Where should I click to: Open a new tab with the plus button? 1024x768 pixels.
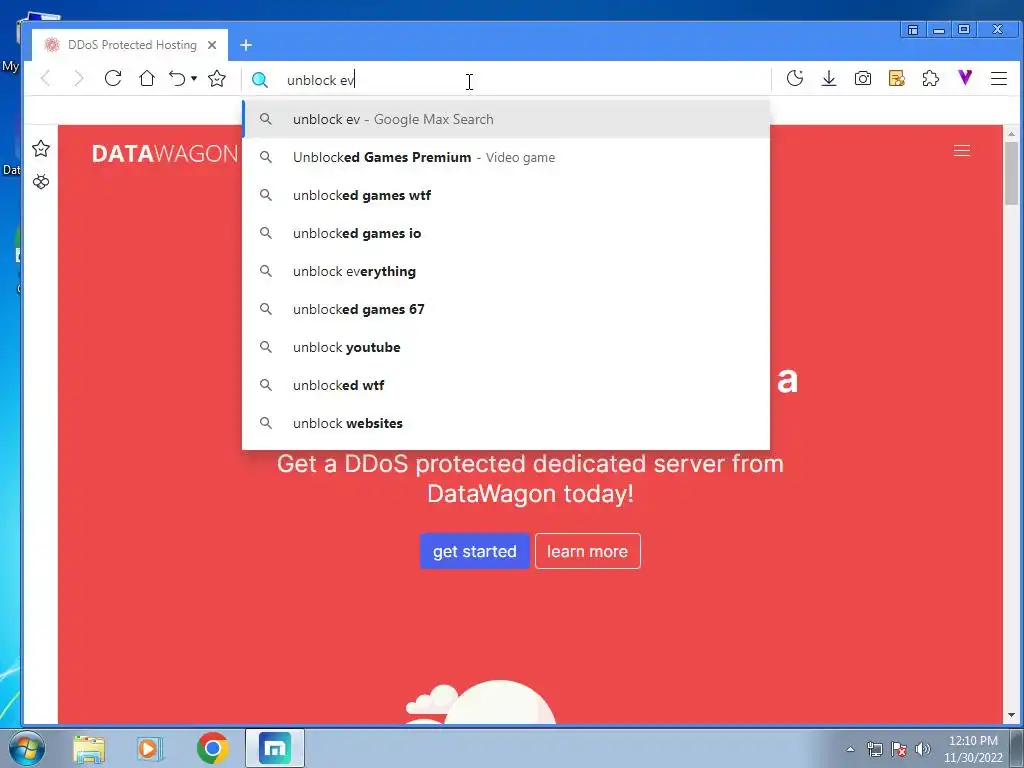[x=246, y=45]
